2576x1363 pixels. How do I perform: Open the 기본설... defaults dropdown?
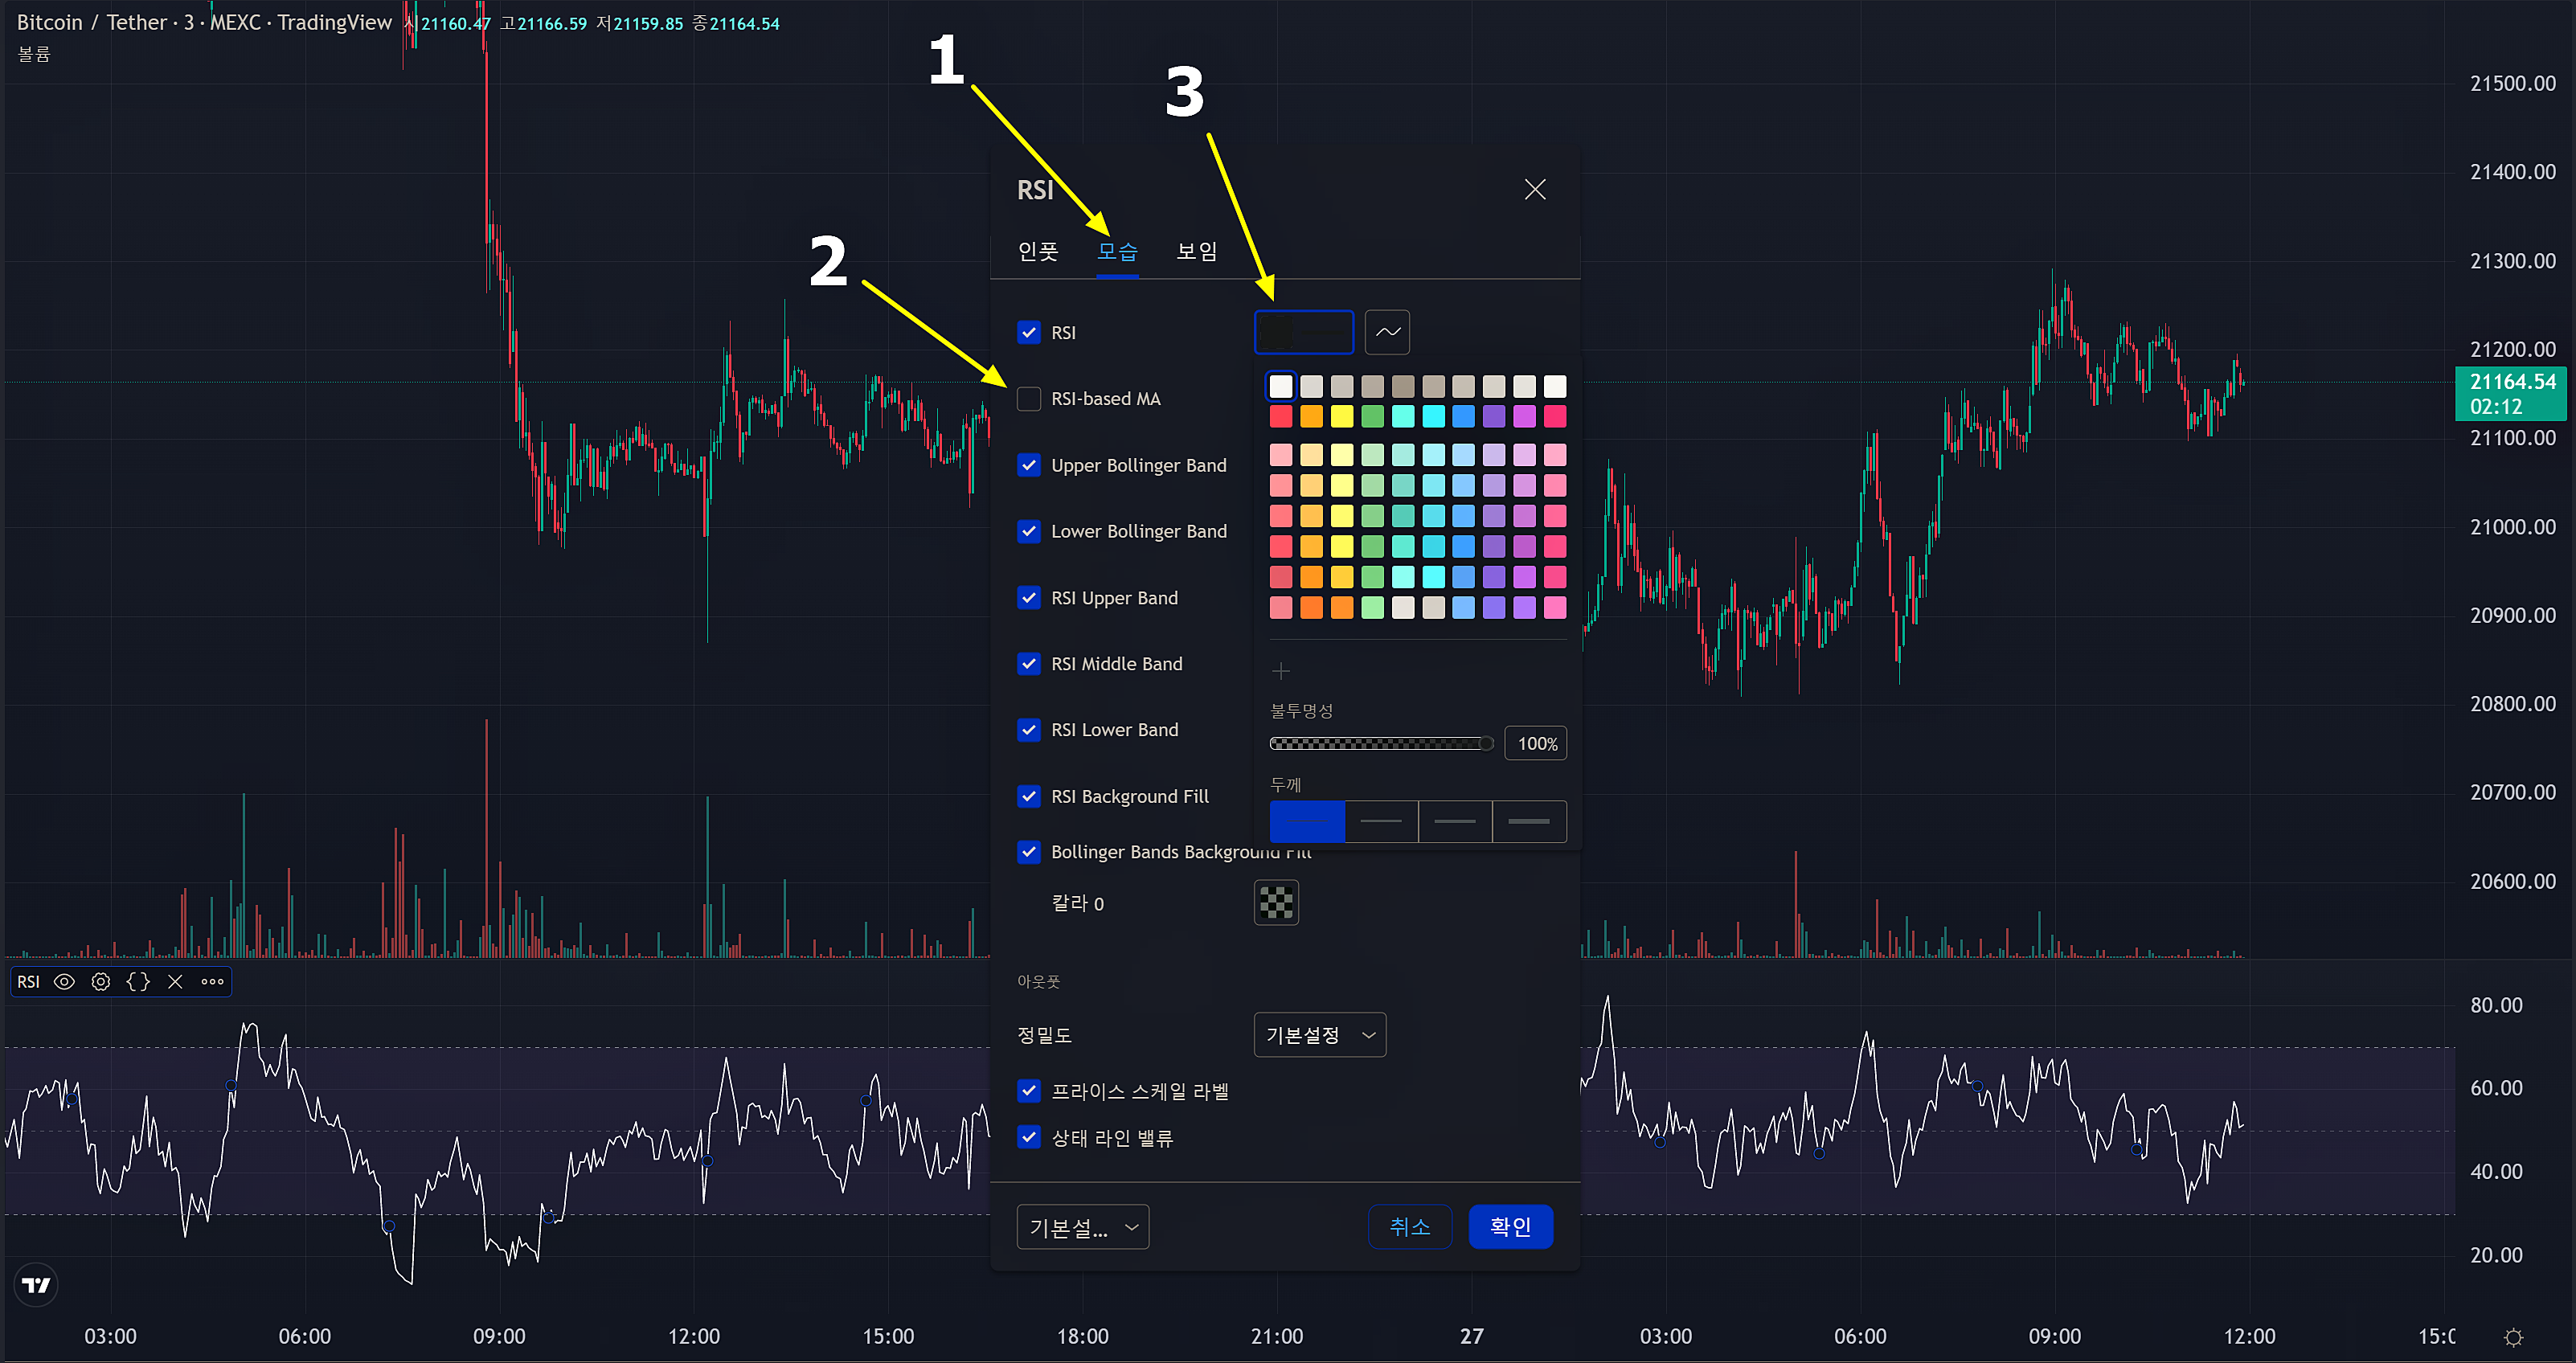click(x=1083, y=1227)
